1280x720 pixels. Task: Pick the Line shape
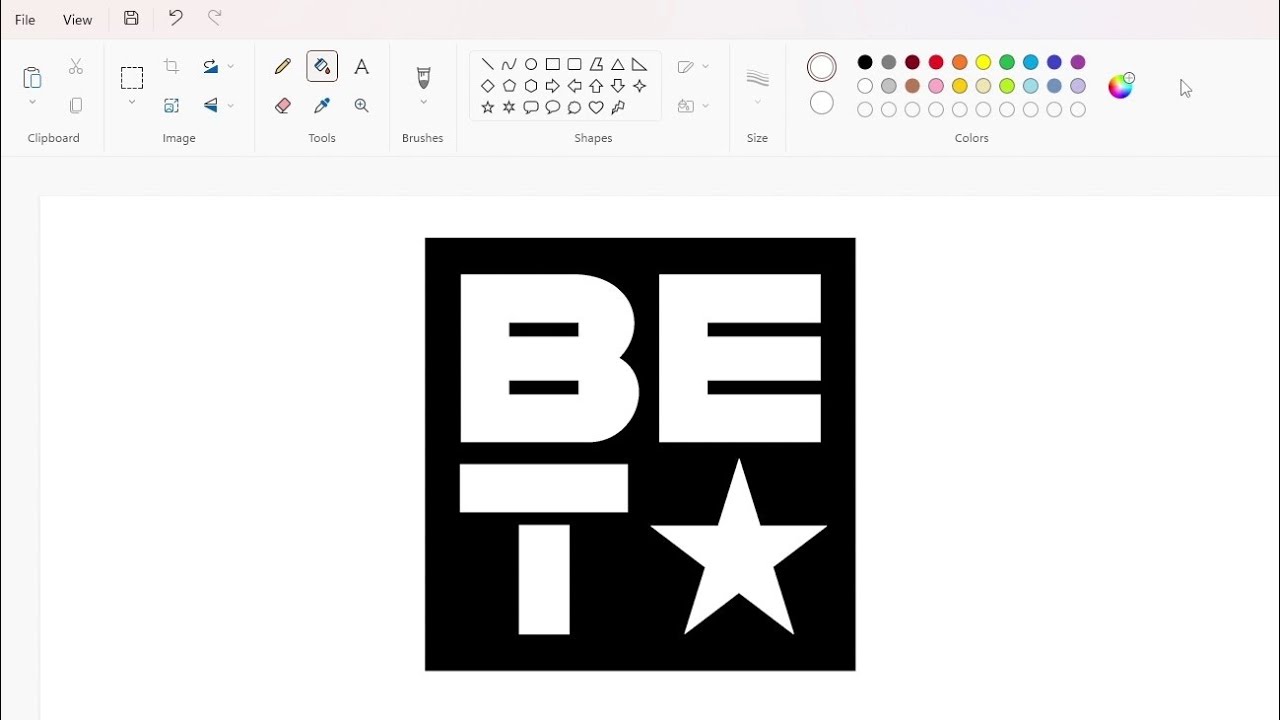(x=488, y=64)
